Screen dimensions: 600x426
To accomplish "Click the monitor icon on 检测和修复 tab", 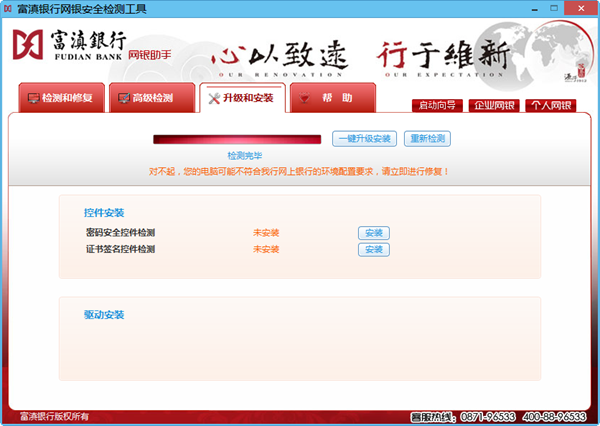I will click(x=35, y=99).
